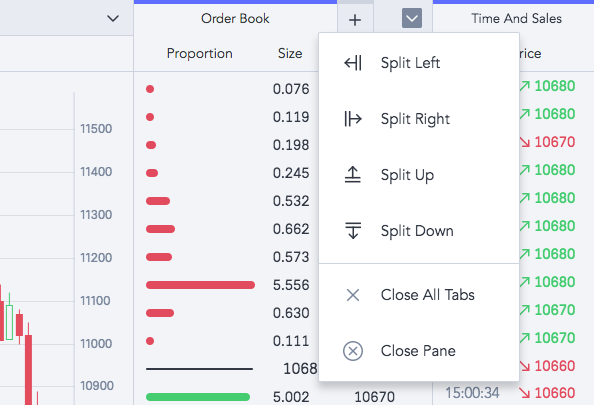The image size is (594, 405).
Task: Click the circled X Close Pane icon
Action: pos(353,351)
